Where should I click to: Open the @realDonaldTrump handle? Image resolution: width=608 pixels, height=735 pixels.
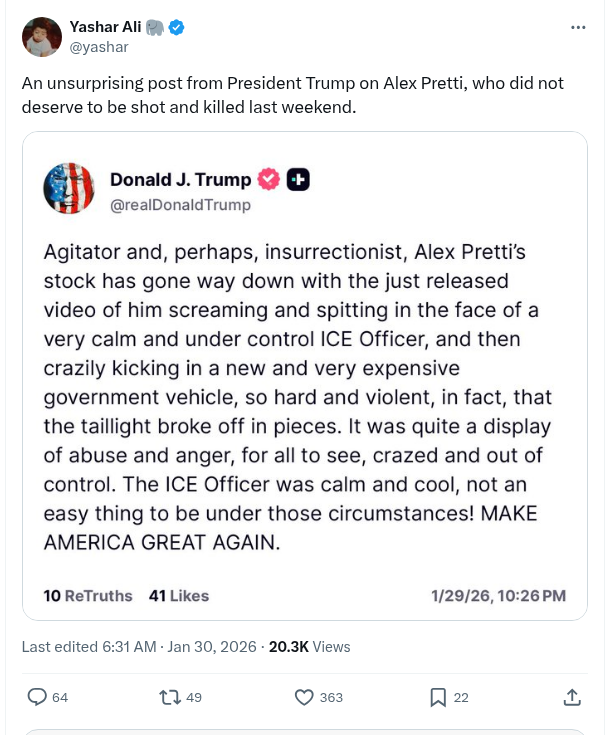180,205
